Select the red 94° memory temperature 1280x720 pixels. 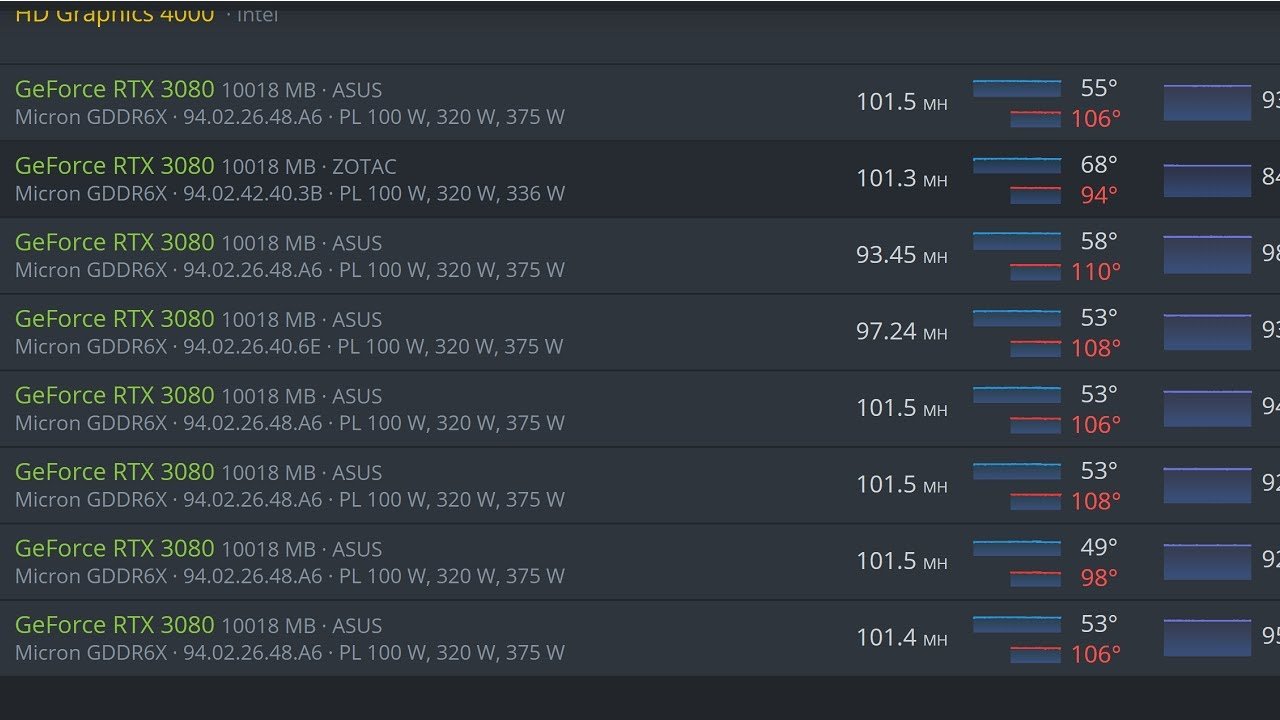(1099, 195)
